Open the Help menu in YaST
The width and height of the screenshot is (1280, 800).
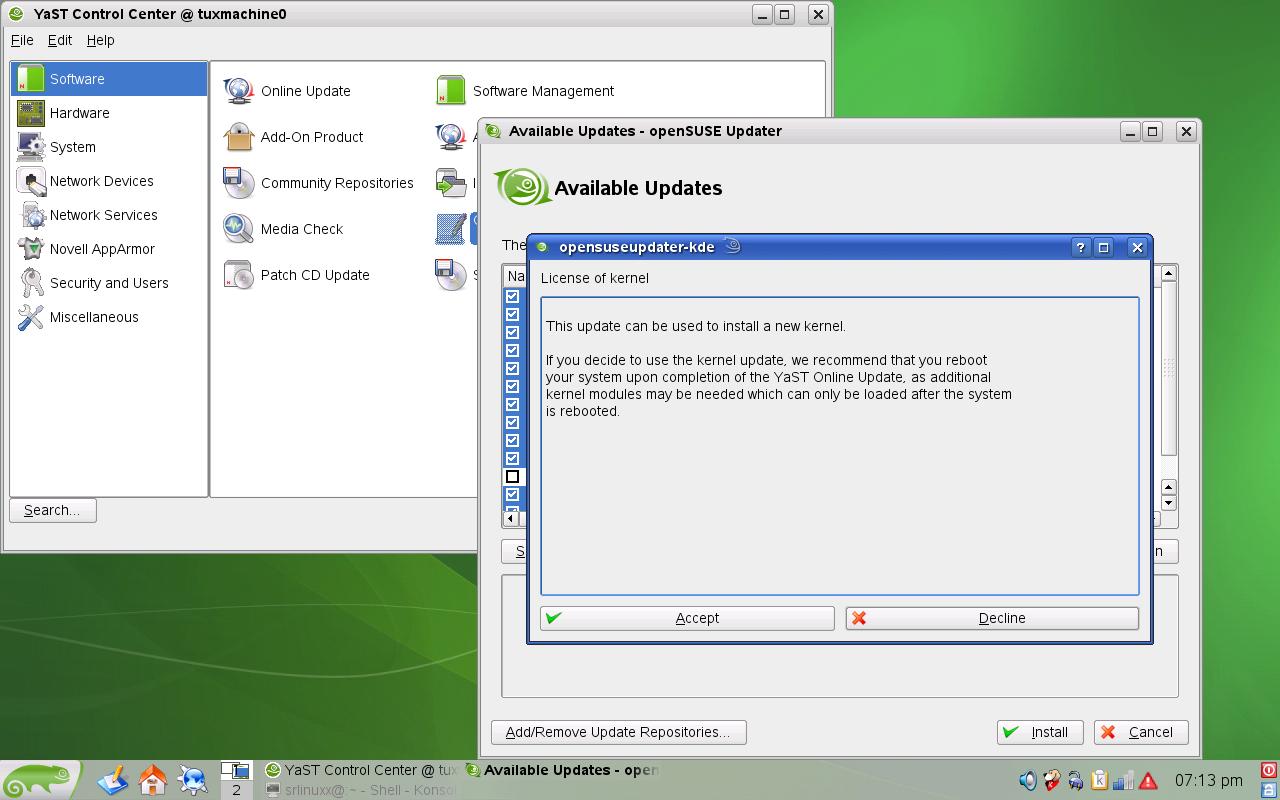101,40
